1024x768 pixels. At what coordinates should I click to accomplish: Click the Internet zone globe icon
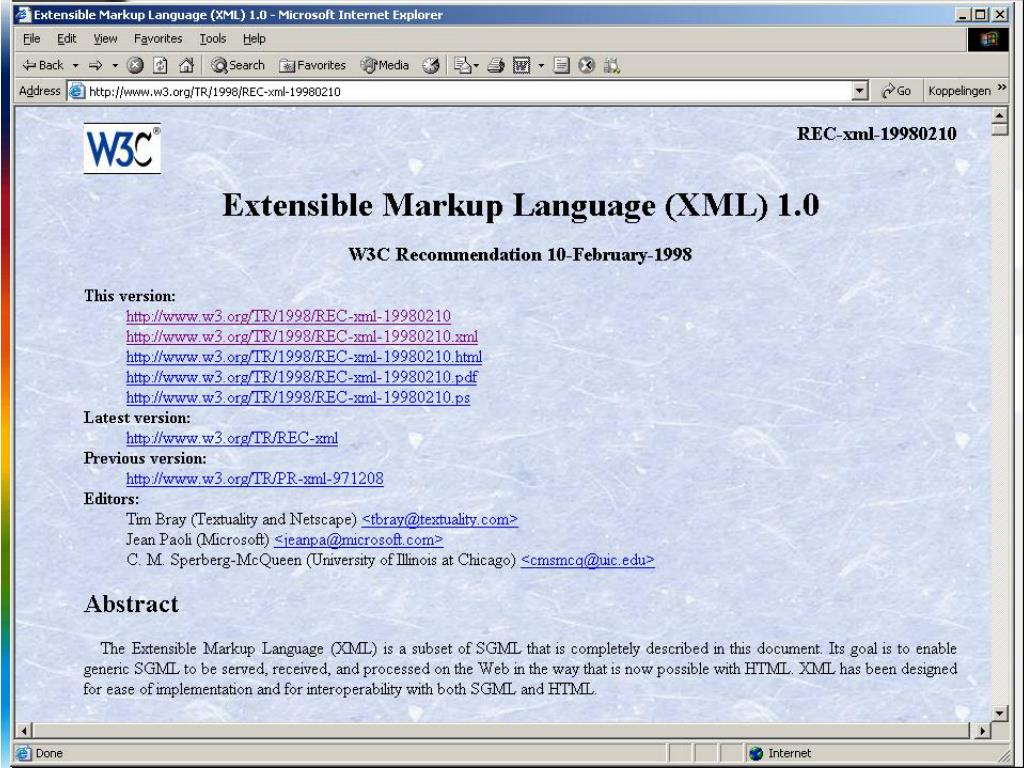[x=756, y=754]
